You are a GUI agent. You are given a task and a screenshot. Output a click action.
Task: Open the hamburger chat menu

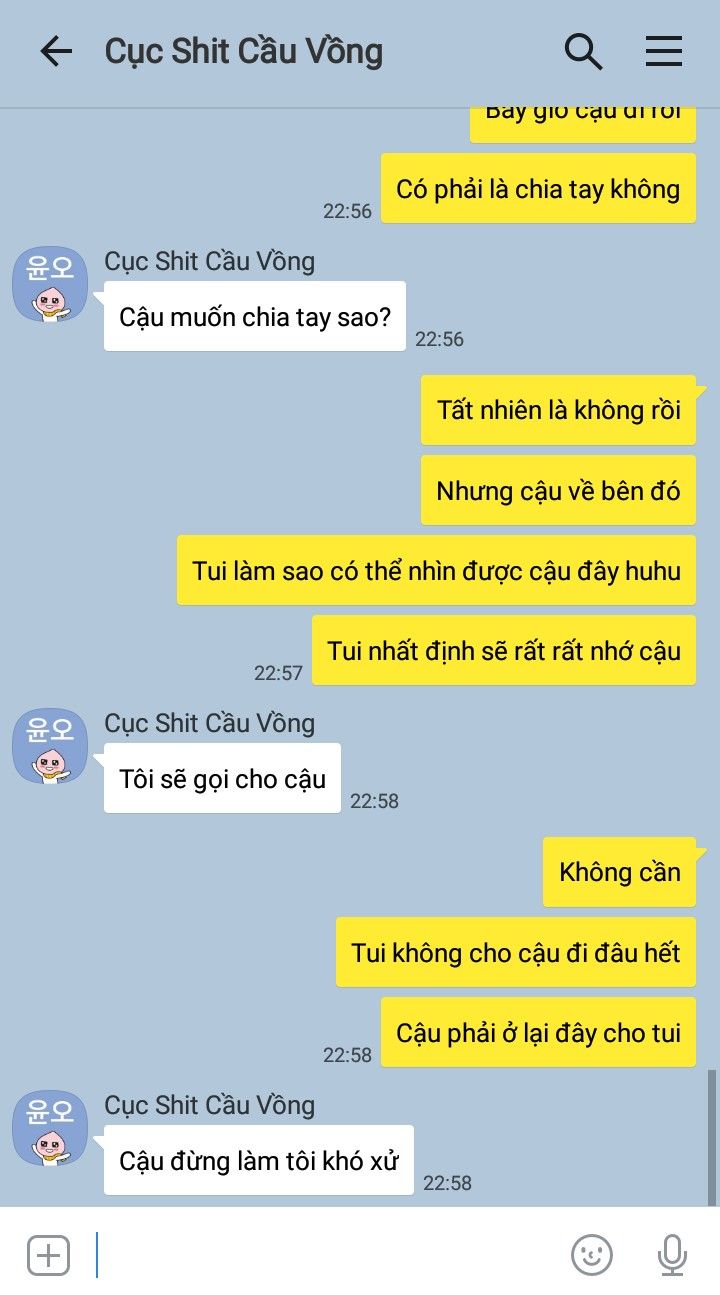pos(664,52)
